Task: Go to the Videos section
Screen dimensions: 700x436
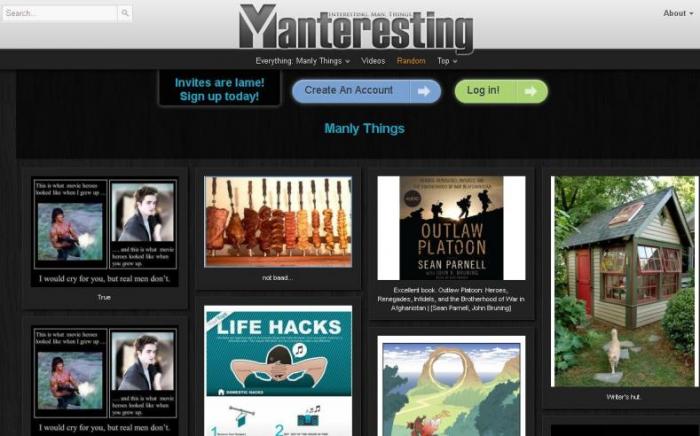Action: [x=373, y=61]
